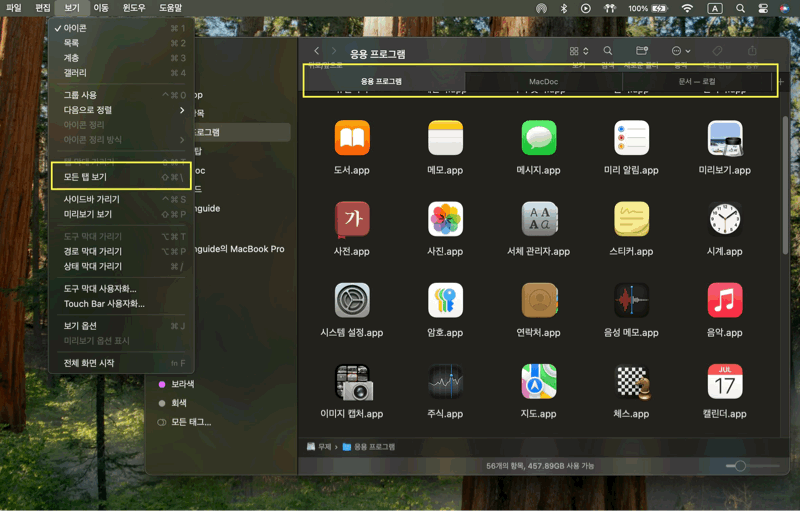
Task: Open the view mode dropdown in toolbar
Action: pos(579,50)
